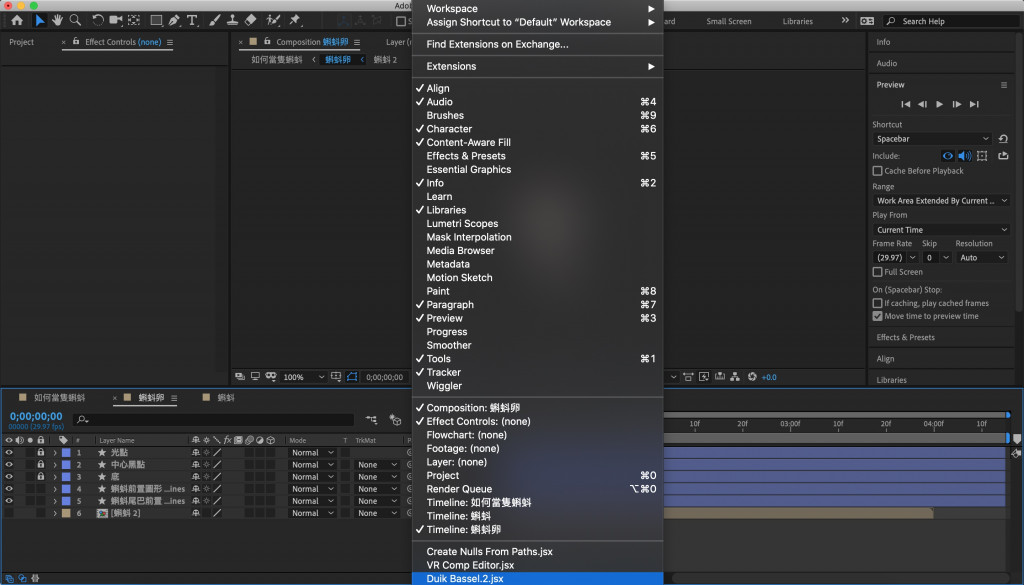Image resolution: width=1024 pixels, height=585 pixels.
Task: Select the Brush tool
Action: click(x=214, y=20)
